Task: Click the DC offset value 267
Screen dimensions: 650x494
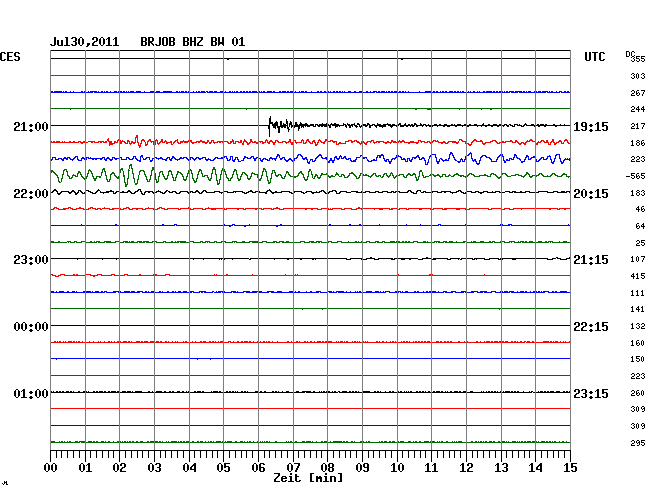Action: coord(638,93)
